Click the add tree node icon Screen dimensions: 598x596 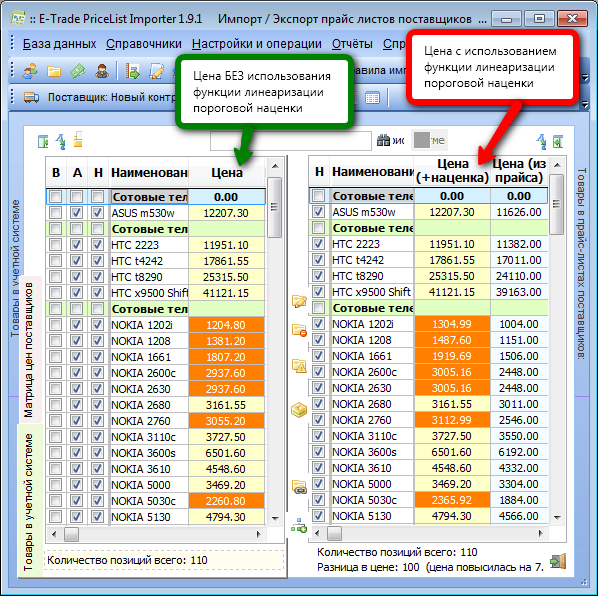pyautogui.click(x=299, y=526)
